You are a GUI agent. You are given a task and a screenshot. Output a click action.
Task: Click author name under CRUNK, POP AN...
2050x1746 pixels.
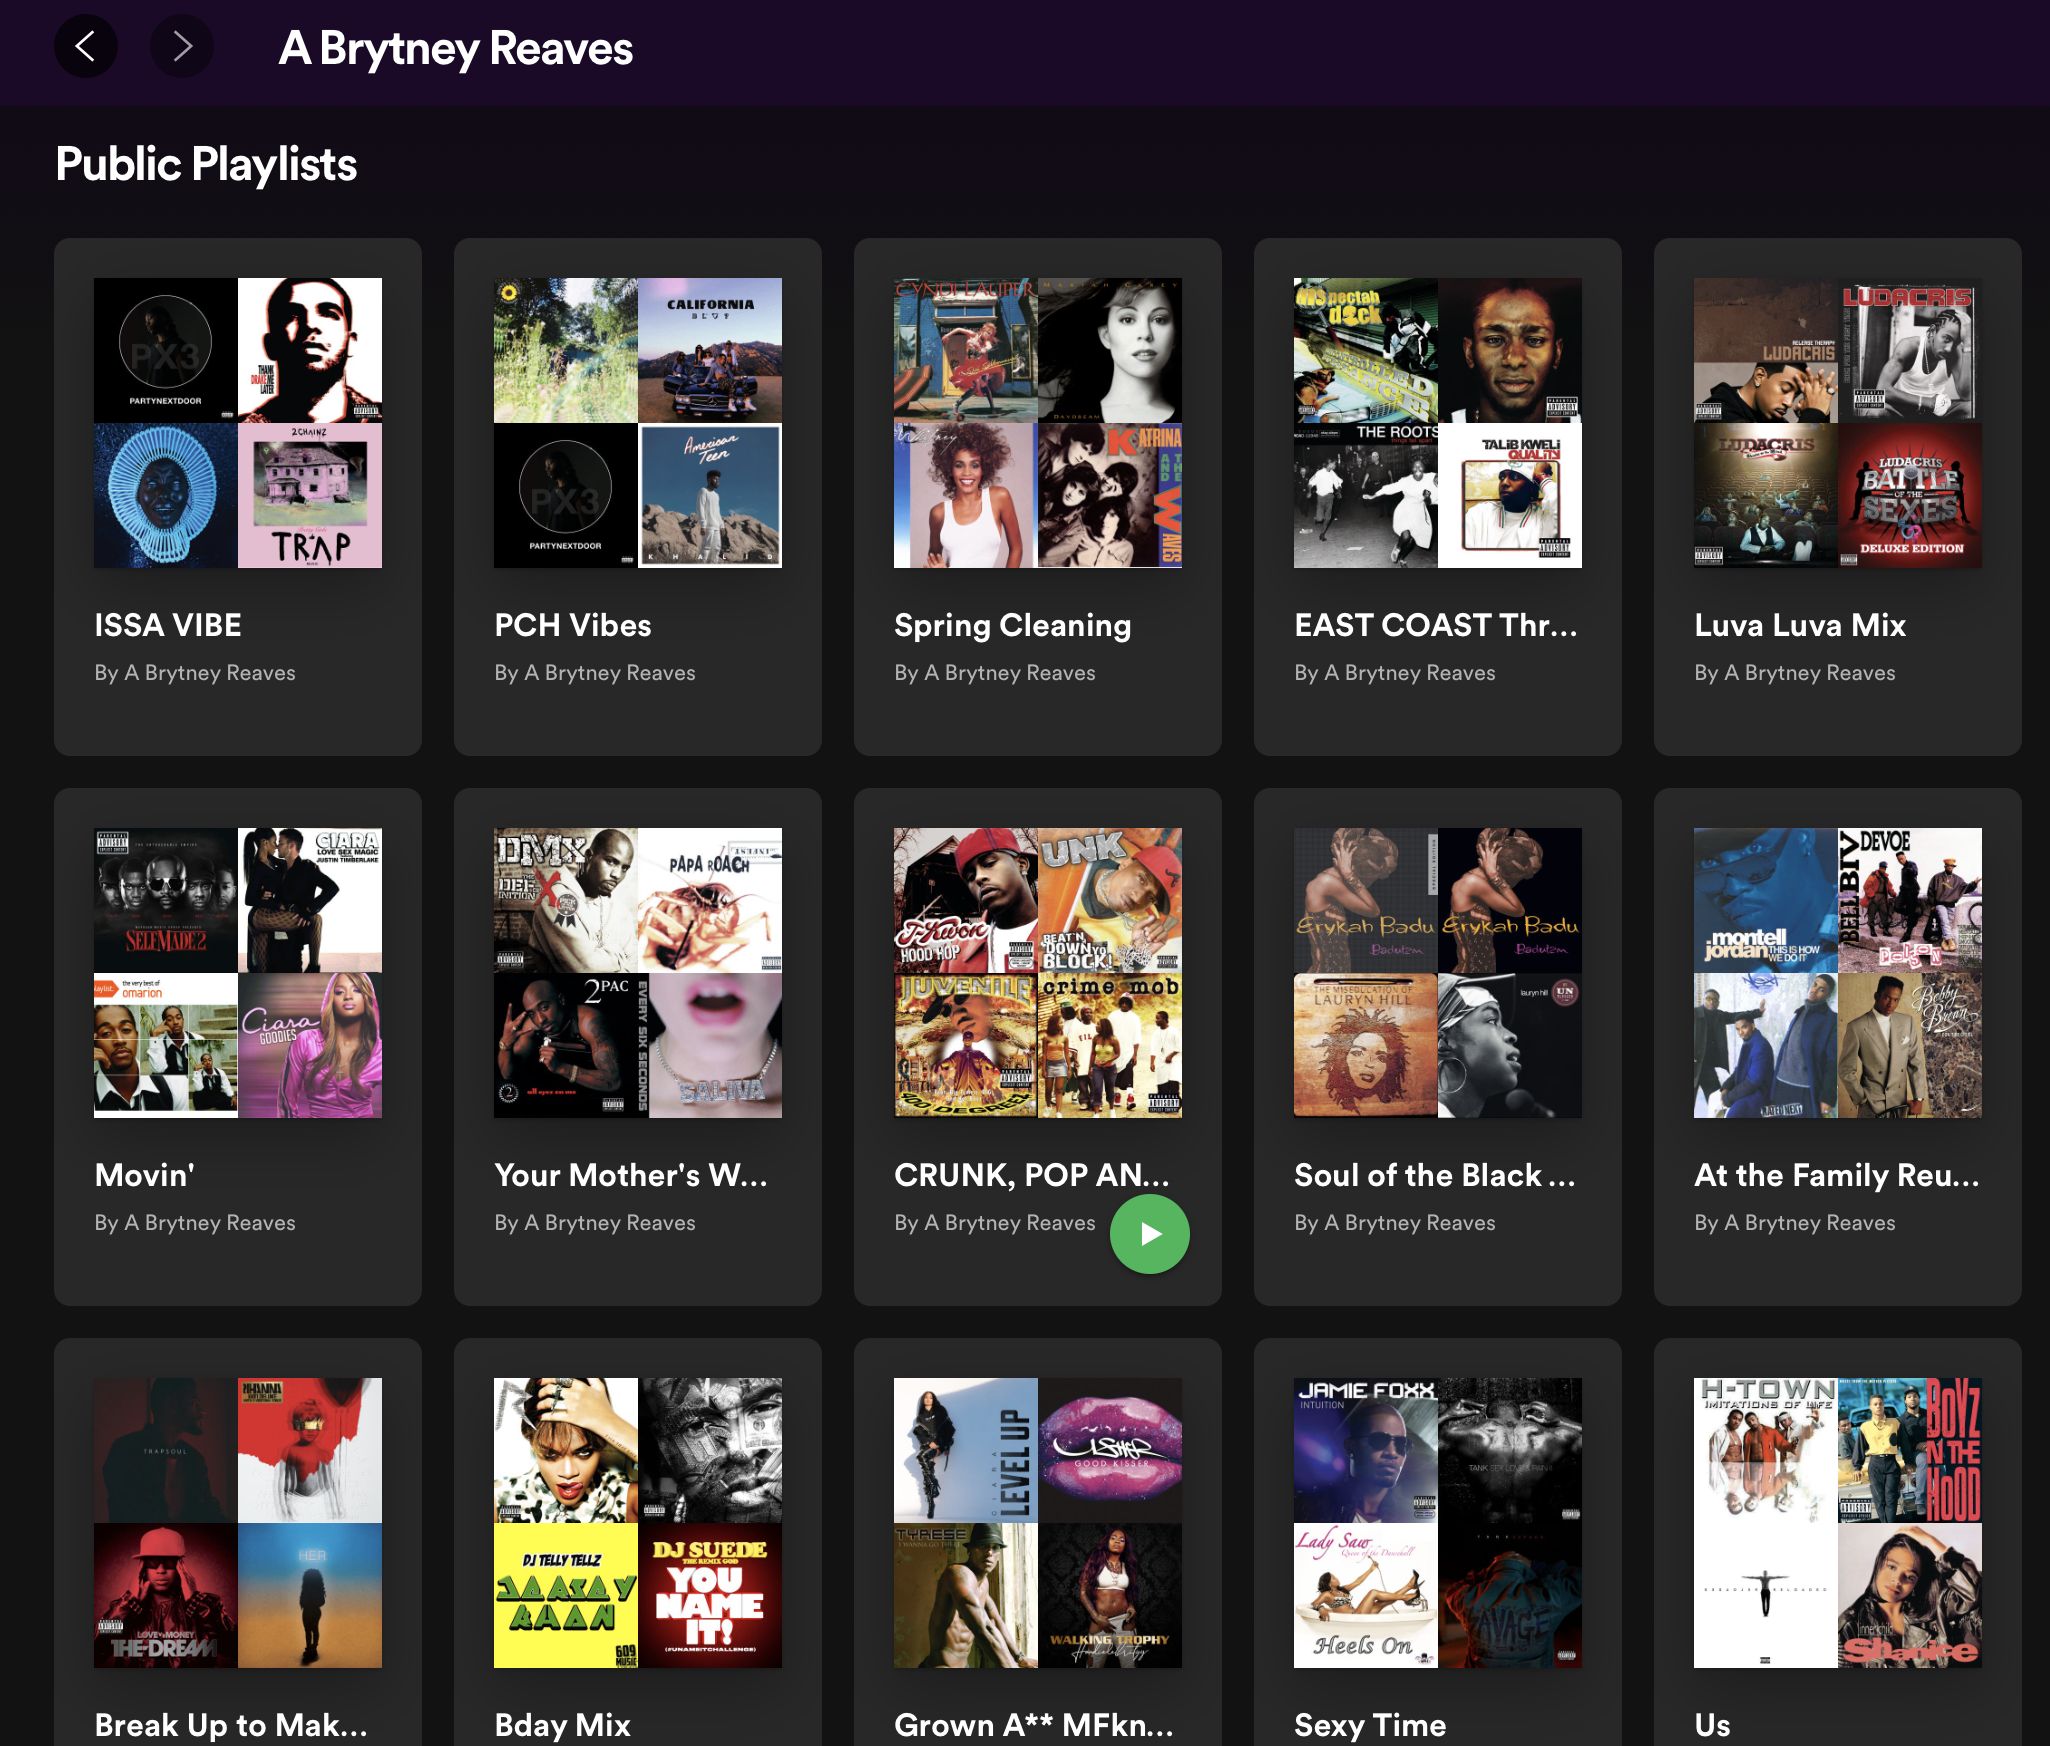[995, 1223]
